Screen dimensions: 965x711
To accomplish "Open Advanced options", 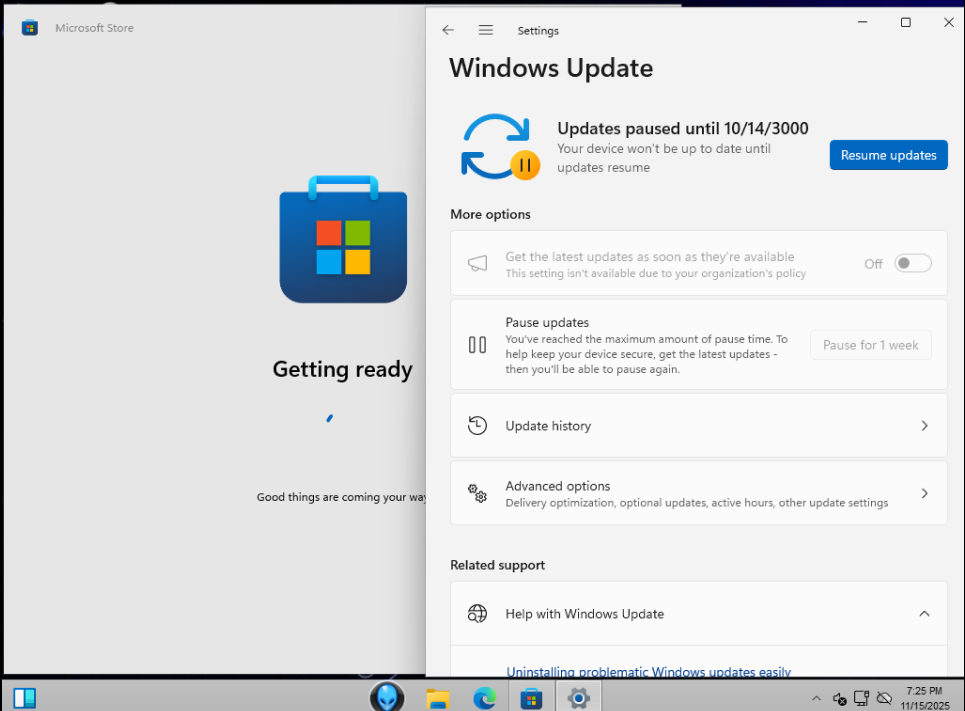I will 699,493.
